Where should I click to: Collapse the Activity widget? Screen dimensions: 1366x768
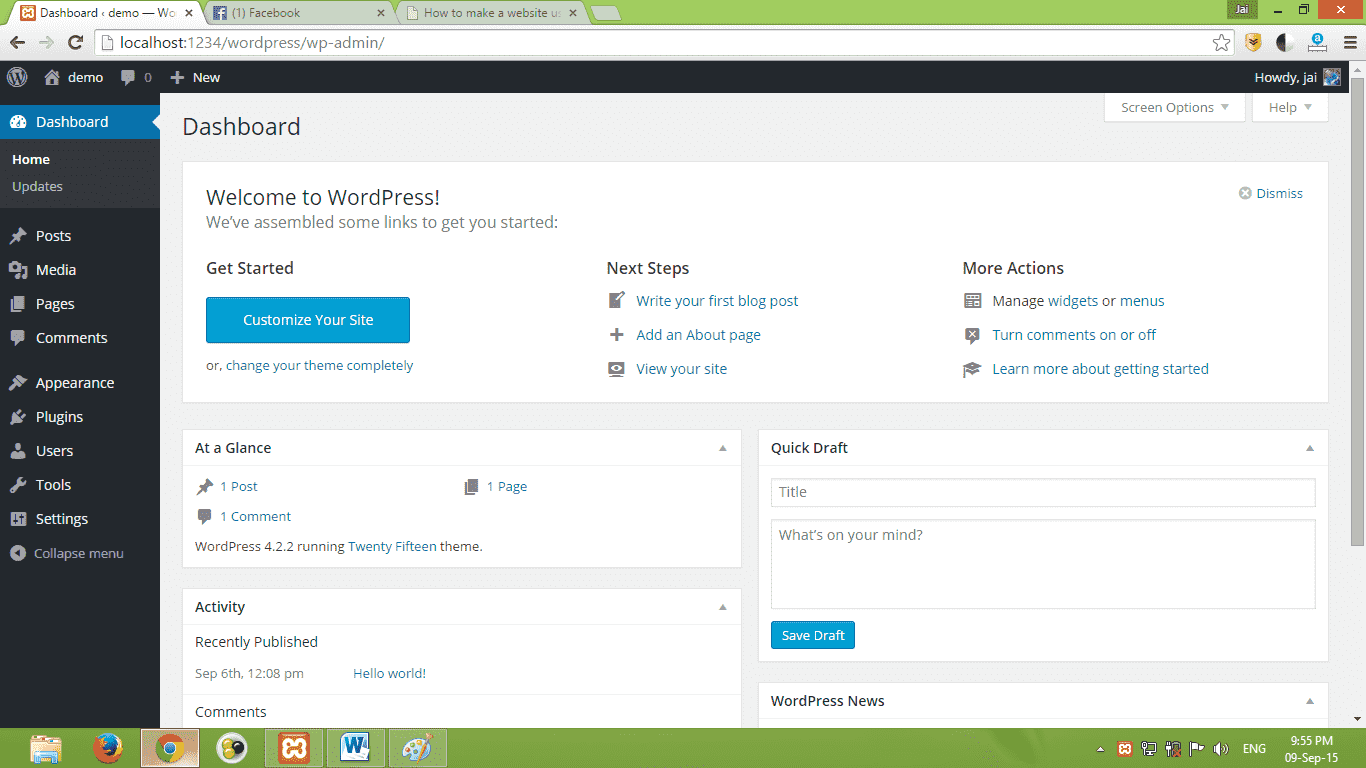coord(723,607)
